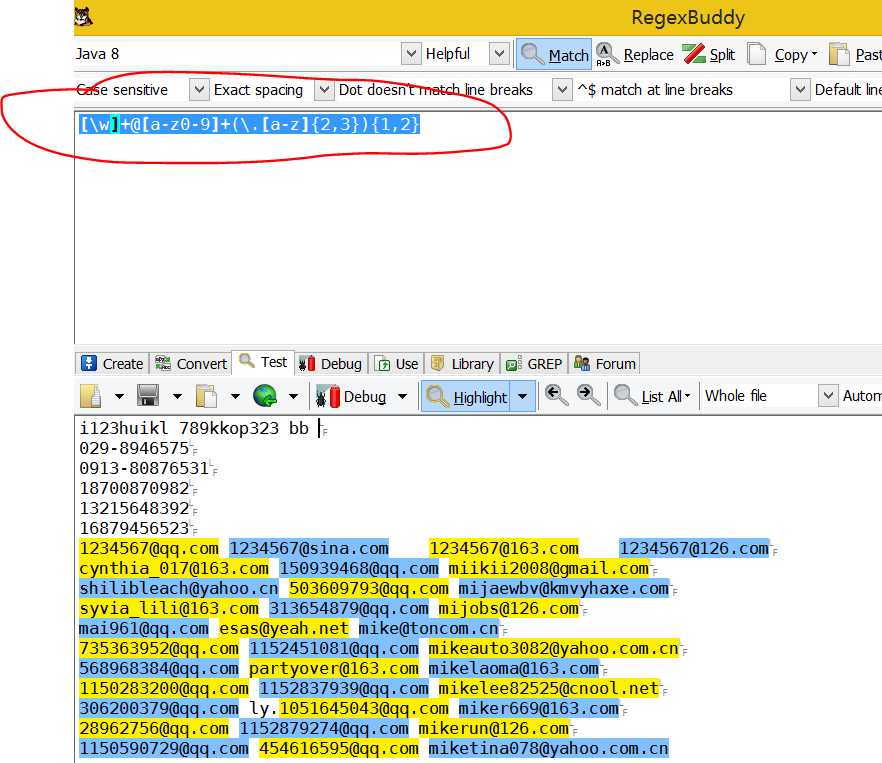Click highlighted email mikeauto3082@yahoo.com.cn
This screenshot has width=882, height=763.
[x=554, y=648]
